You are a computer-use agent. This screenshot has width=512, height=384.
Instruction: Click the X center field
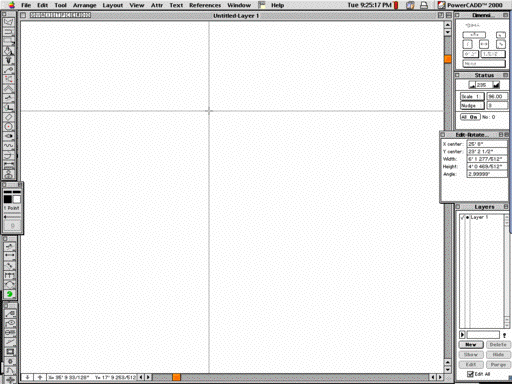pos(487,144)
